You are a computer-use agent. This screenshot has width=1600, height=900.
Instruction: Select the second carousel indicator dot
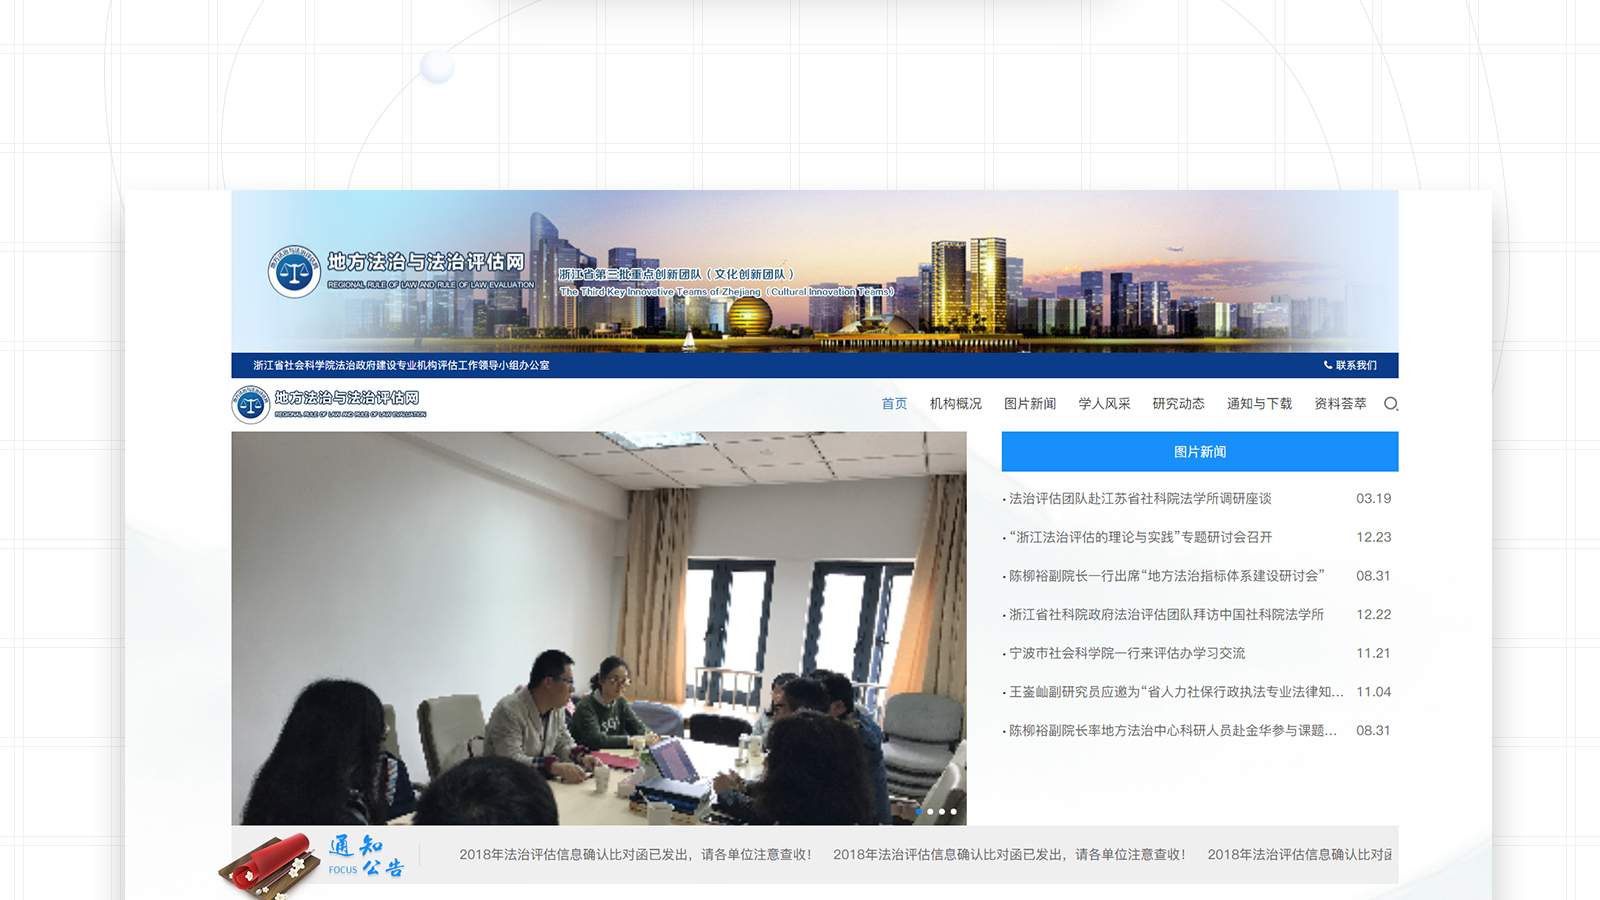pos(930,812)
